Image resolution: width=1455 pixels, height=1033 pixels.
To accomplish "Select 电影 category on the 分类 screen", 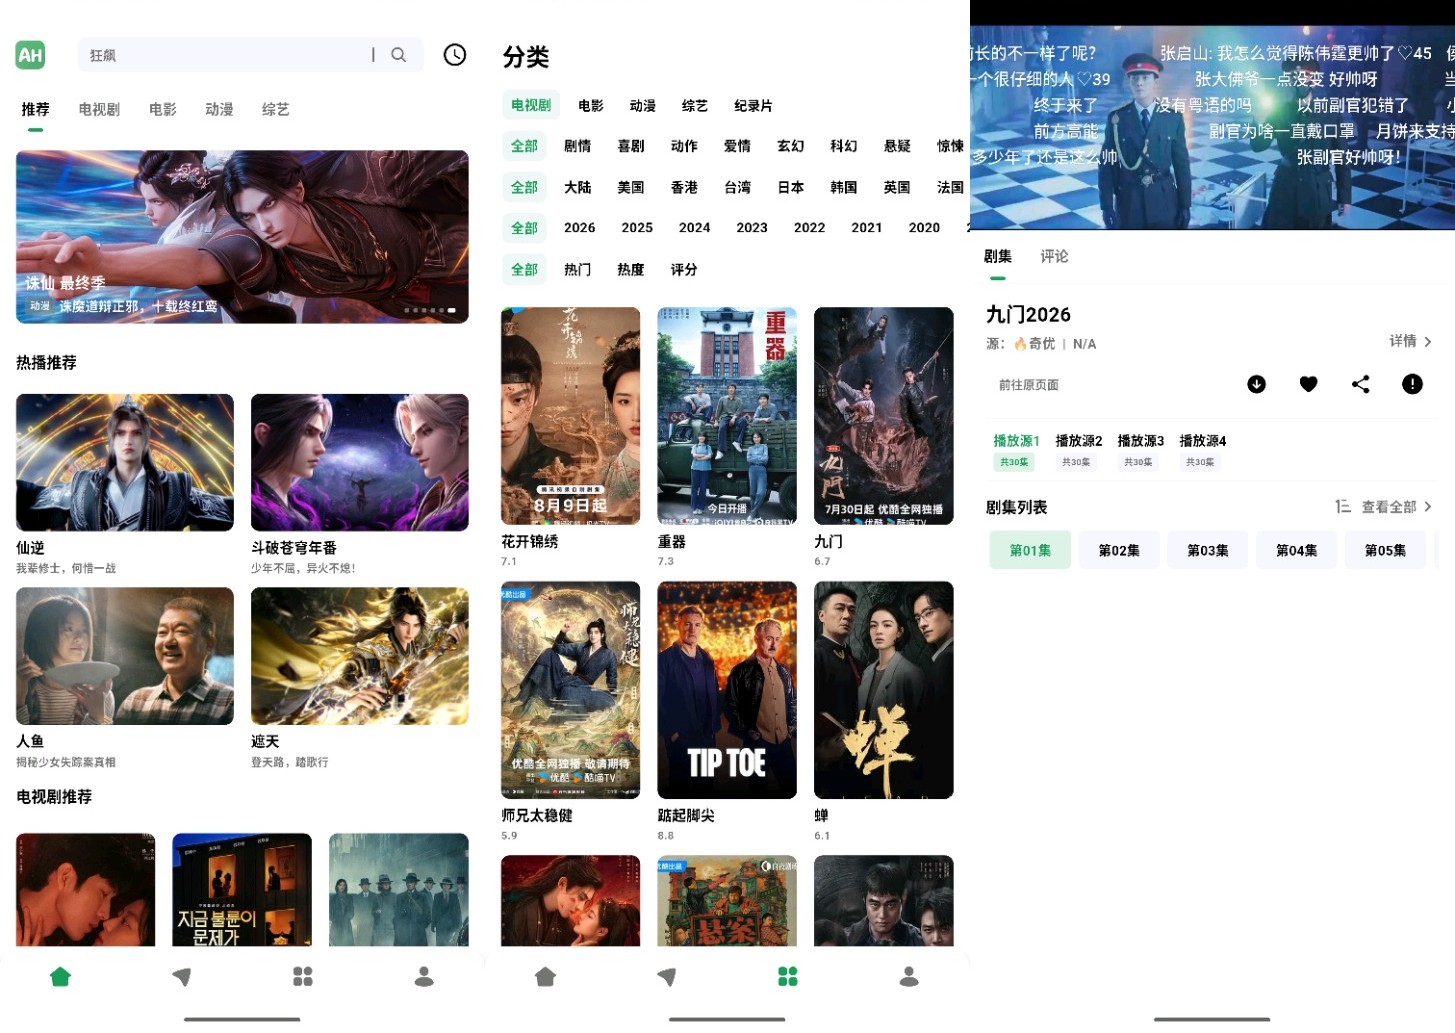I will tap(591, 106).
